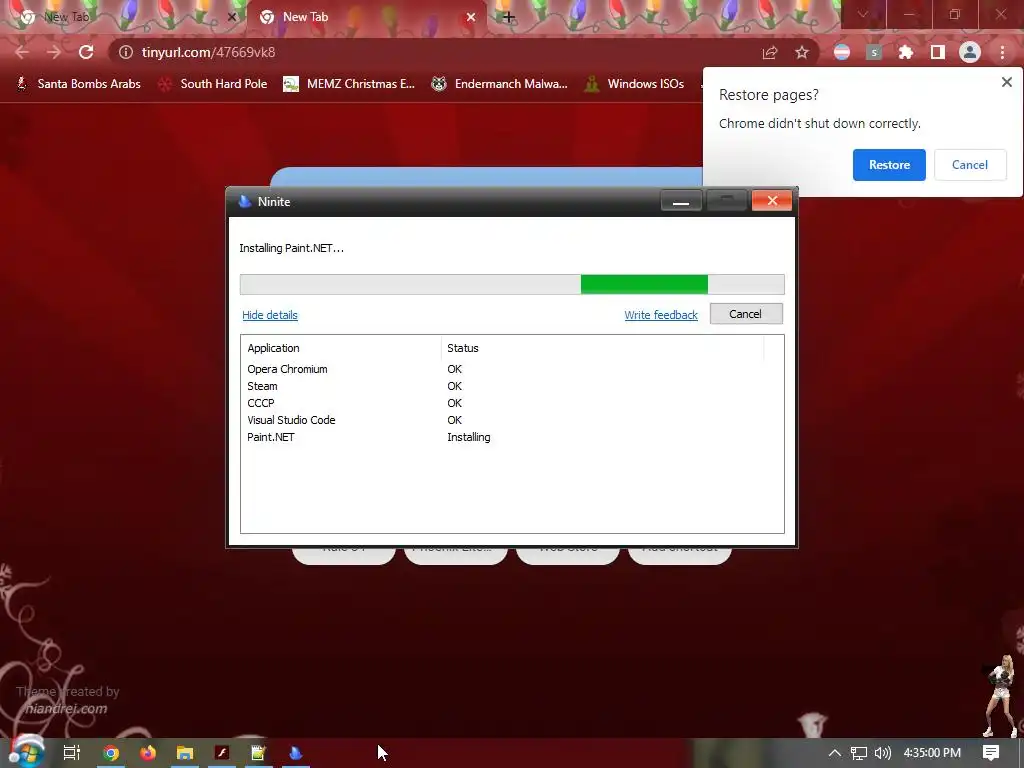Go forward in Chrome
1024x768 pixels.
click(54, 52)
